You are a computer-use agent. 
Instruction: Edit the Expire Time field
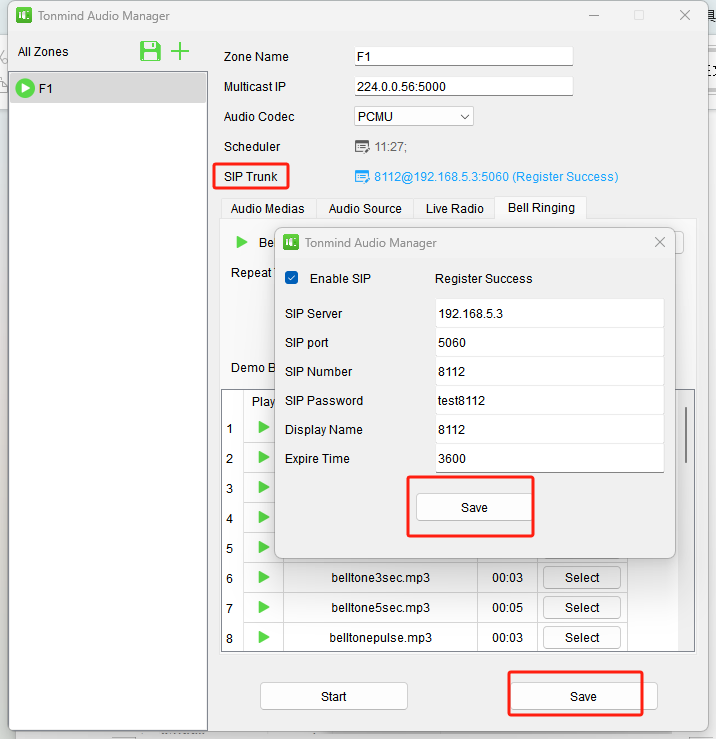(550, 459)
